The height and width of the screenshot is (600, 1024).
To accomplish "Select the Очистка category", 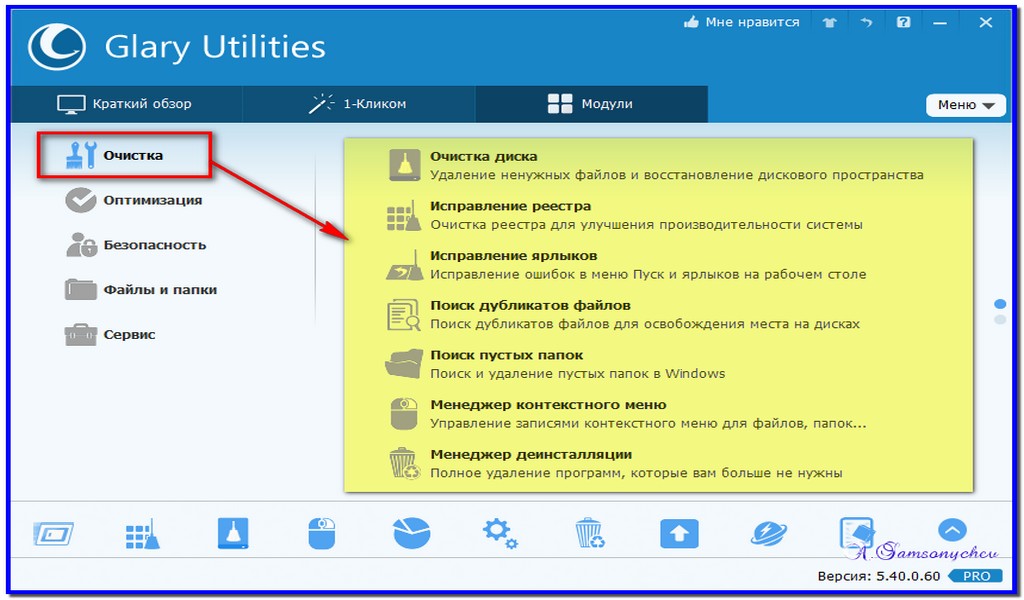I will 124,155.
